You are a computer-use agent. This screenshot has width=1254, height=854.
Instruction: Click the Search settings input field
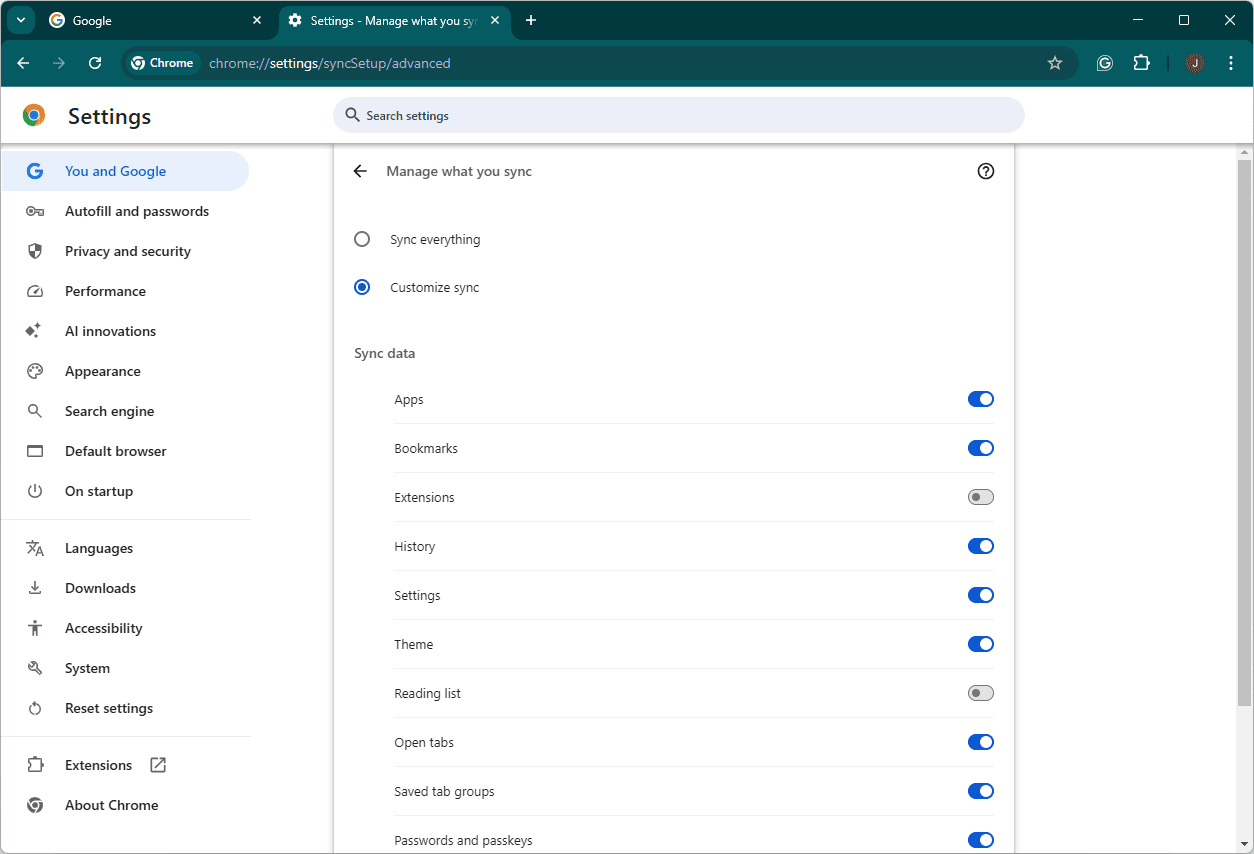click(x=680, y=116)
